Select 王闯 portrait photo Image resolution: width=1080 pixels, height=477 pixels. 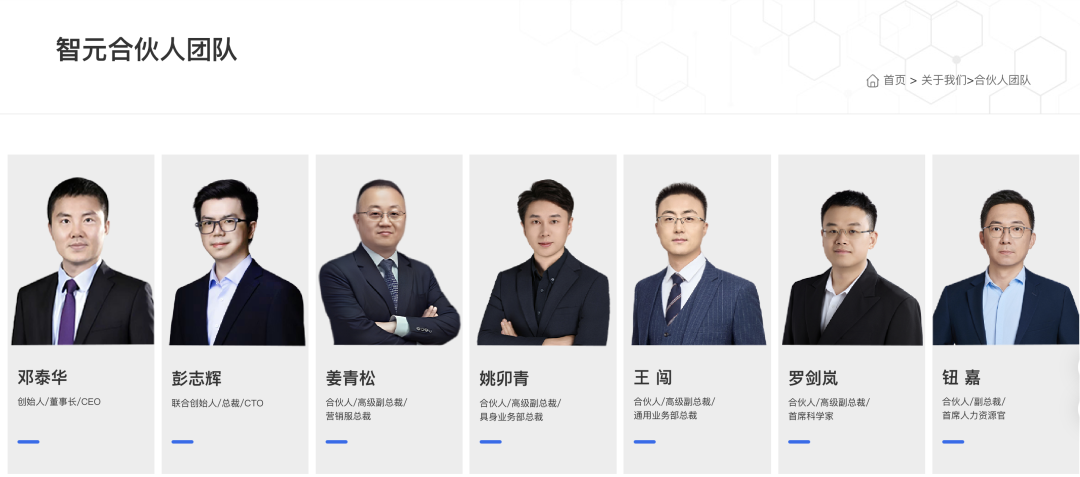(x=697, y=263)
